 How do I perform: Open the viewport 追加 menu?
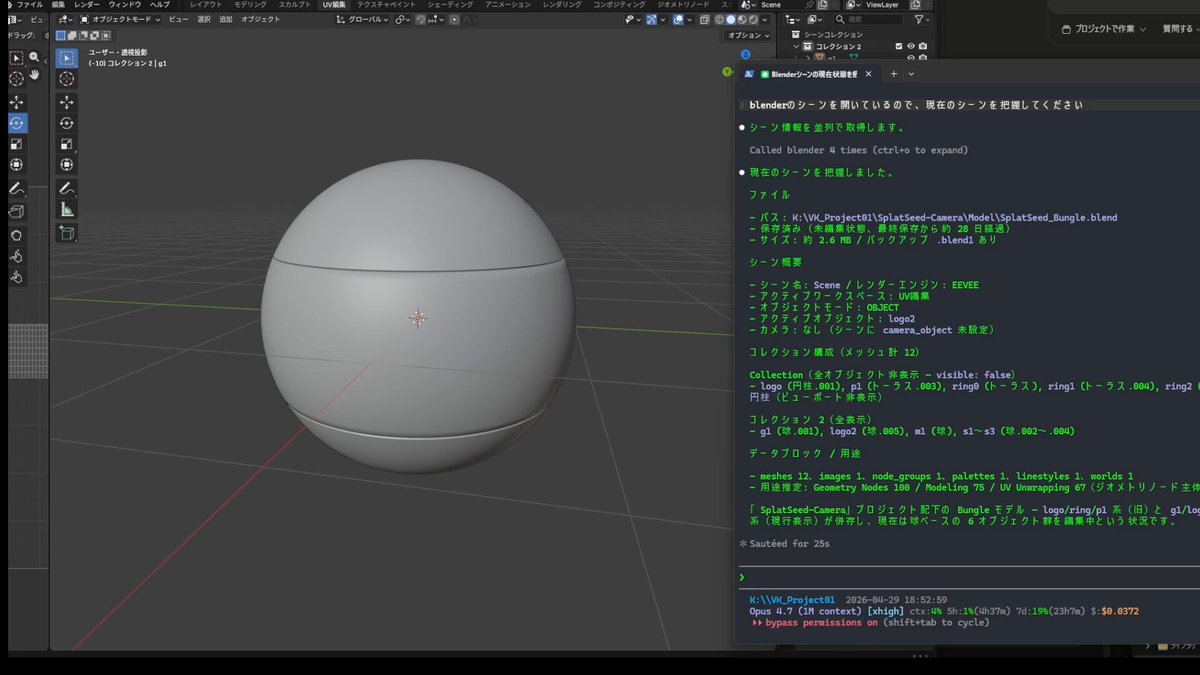point(225,19)
